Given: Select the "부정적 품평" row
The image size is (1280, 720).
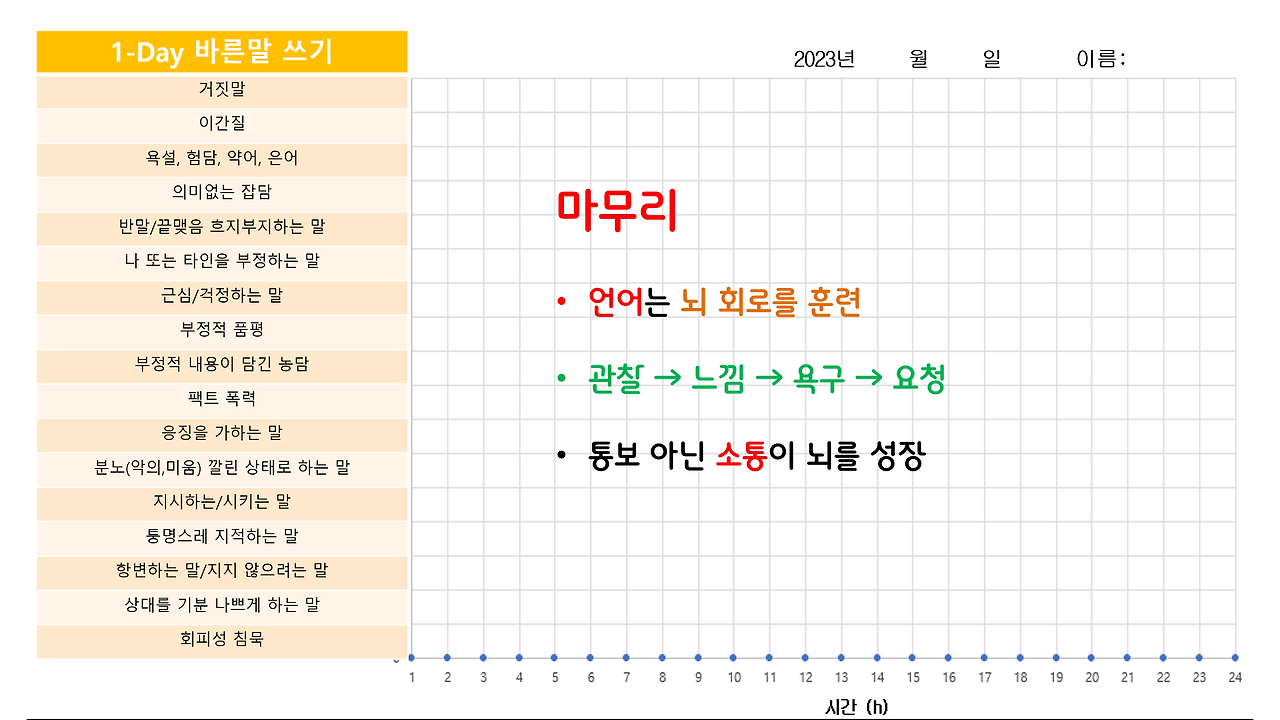Looking at the screenshot, I should pos(222,331).
